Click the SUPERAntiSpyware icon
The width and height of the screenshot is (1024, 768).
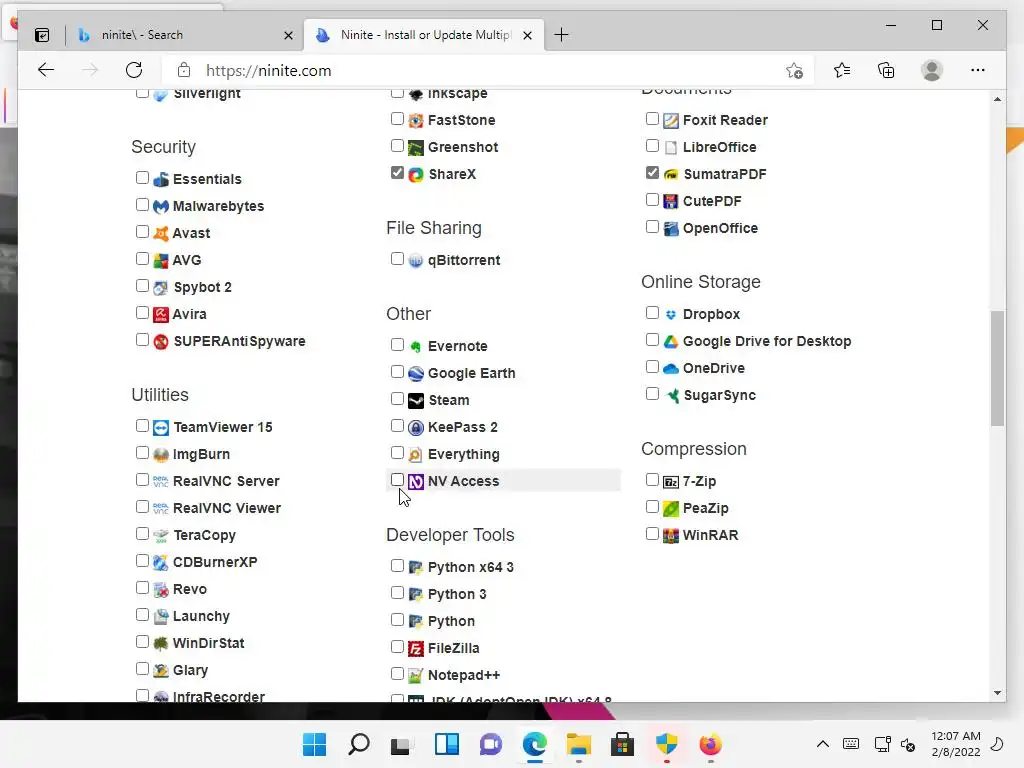click(161, 342)
